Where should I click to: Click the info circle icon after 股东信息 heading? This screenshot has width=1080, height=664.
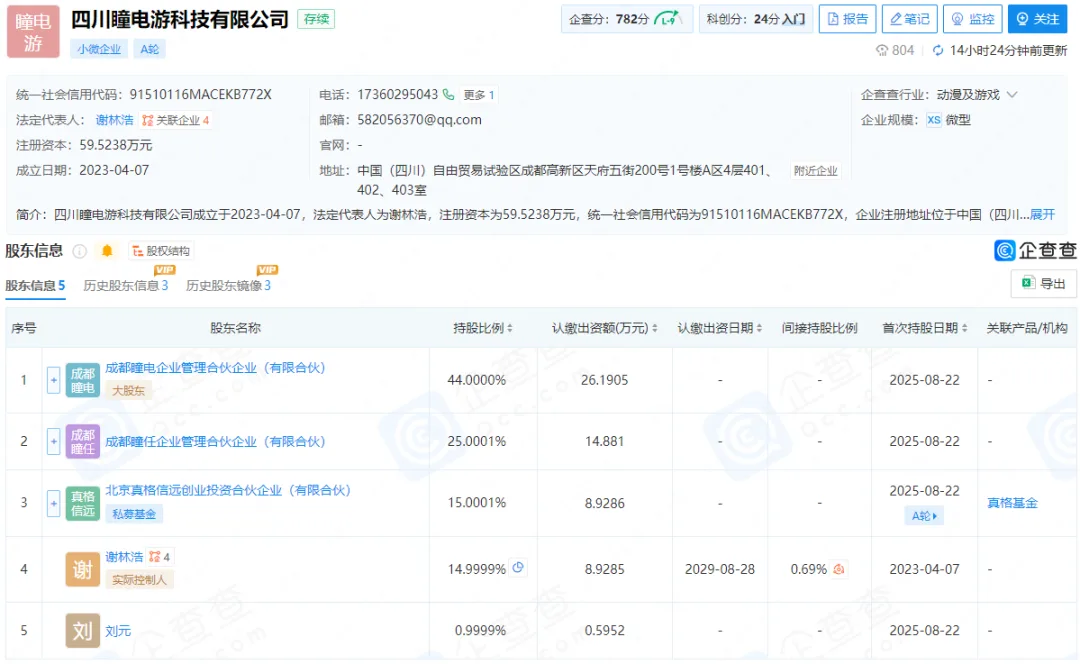pos(78,251)
